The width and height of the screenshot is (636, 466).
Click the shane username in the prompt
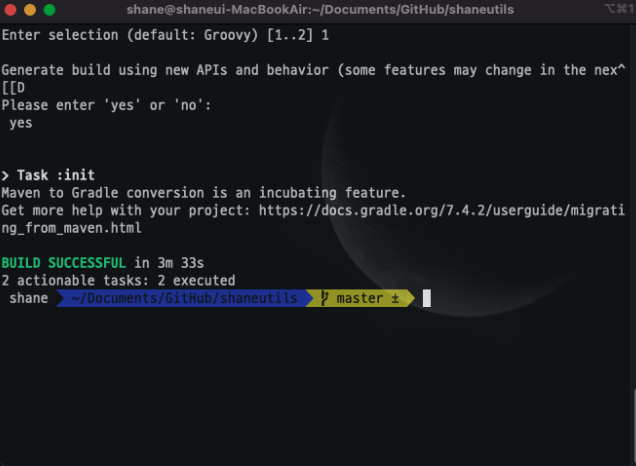29,298
